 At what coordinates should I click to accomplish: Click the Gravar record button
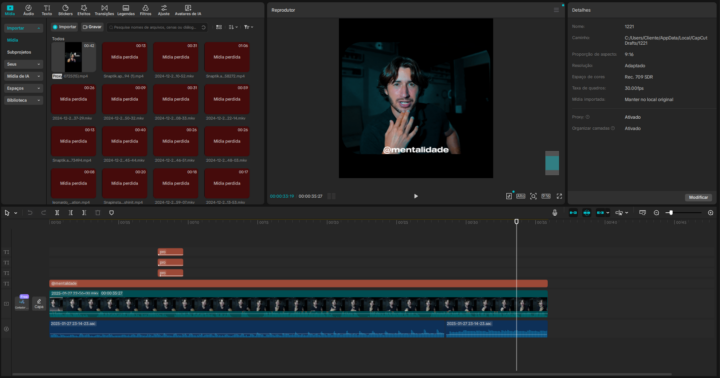click(x=92, y=27)
